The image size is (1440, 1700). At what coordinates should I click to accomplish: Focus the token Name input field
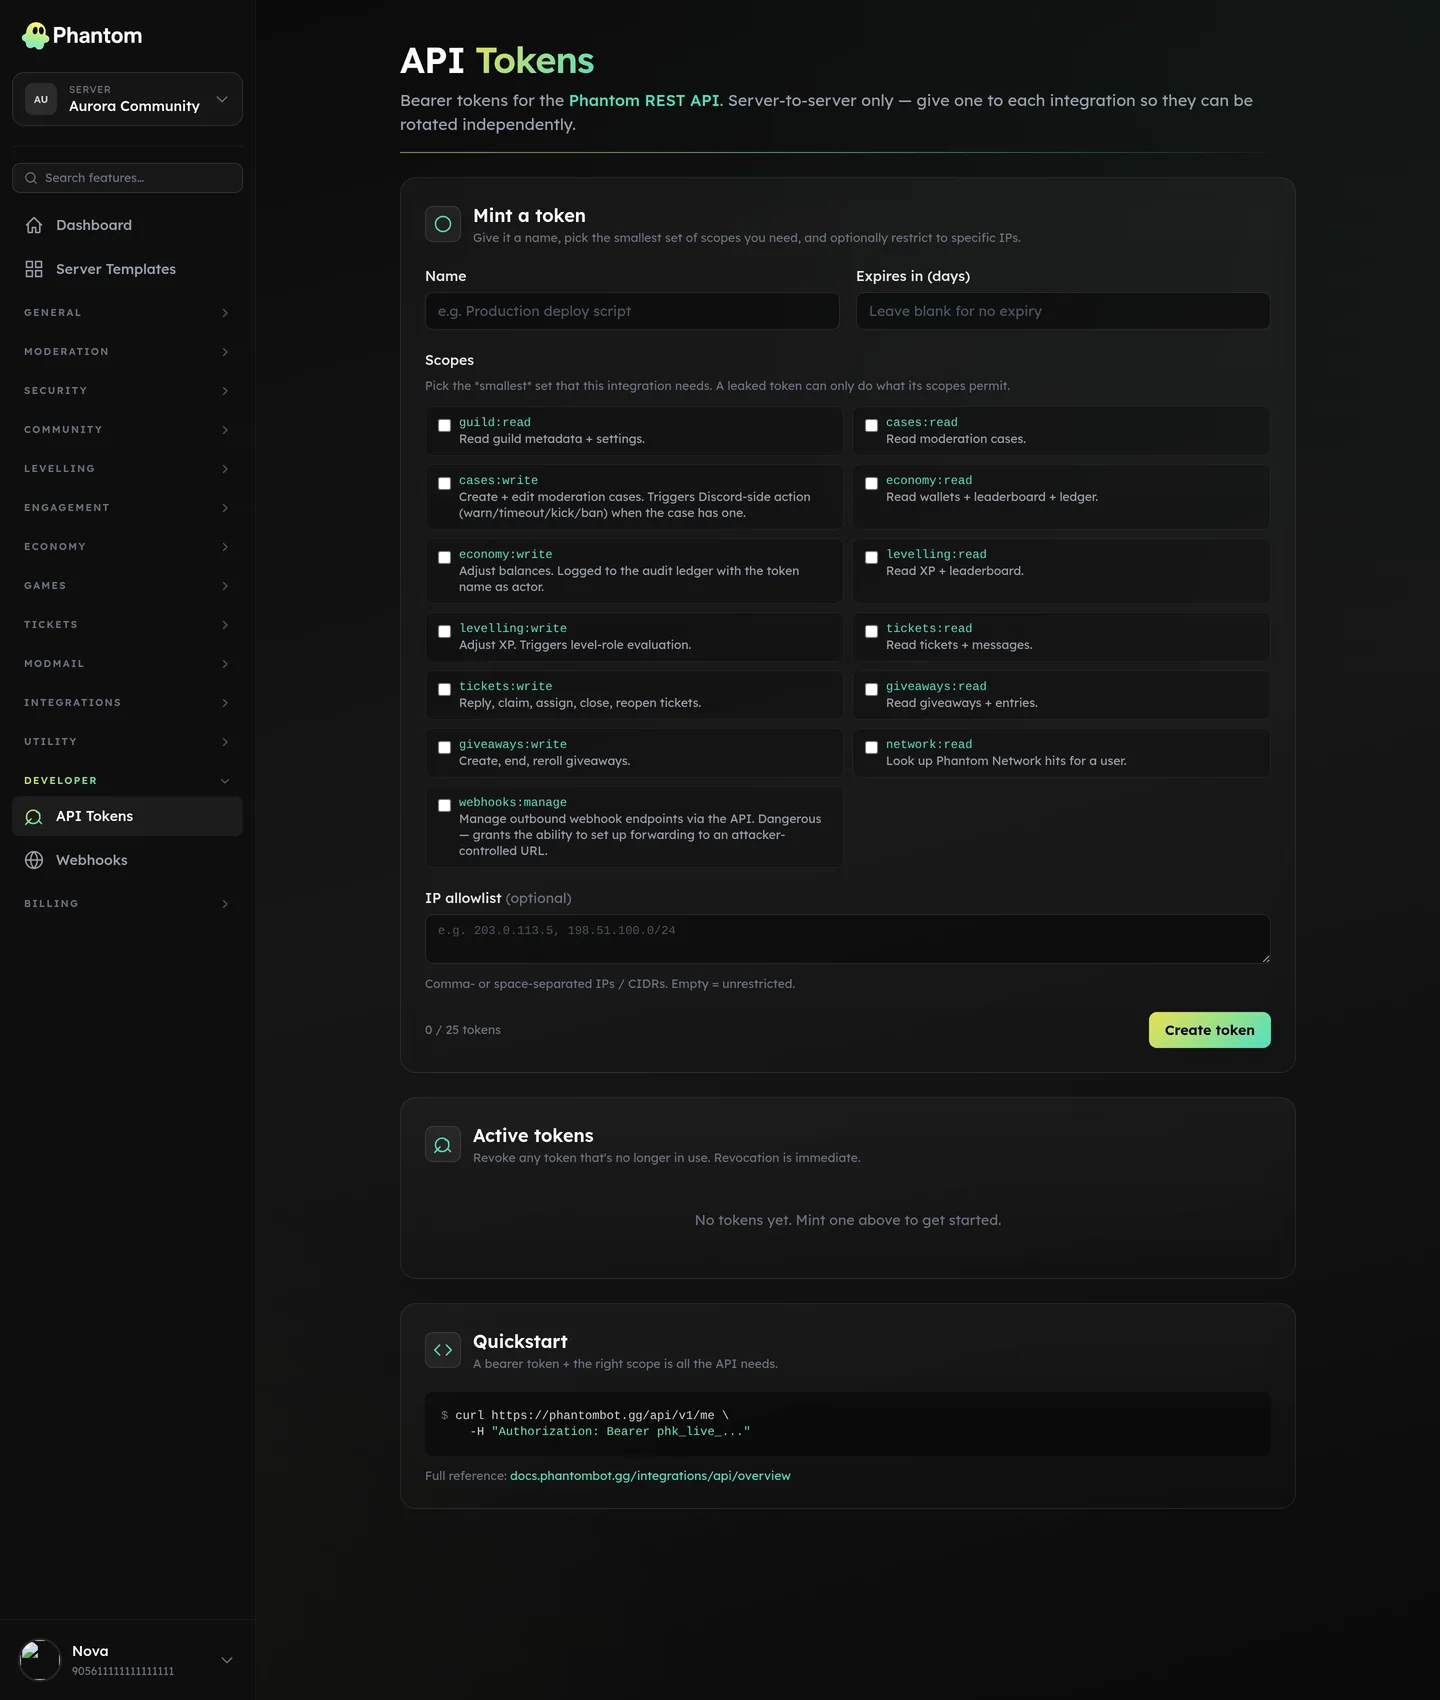tap(632, 311)
